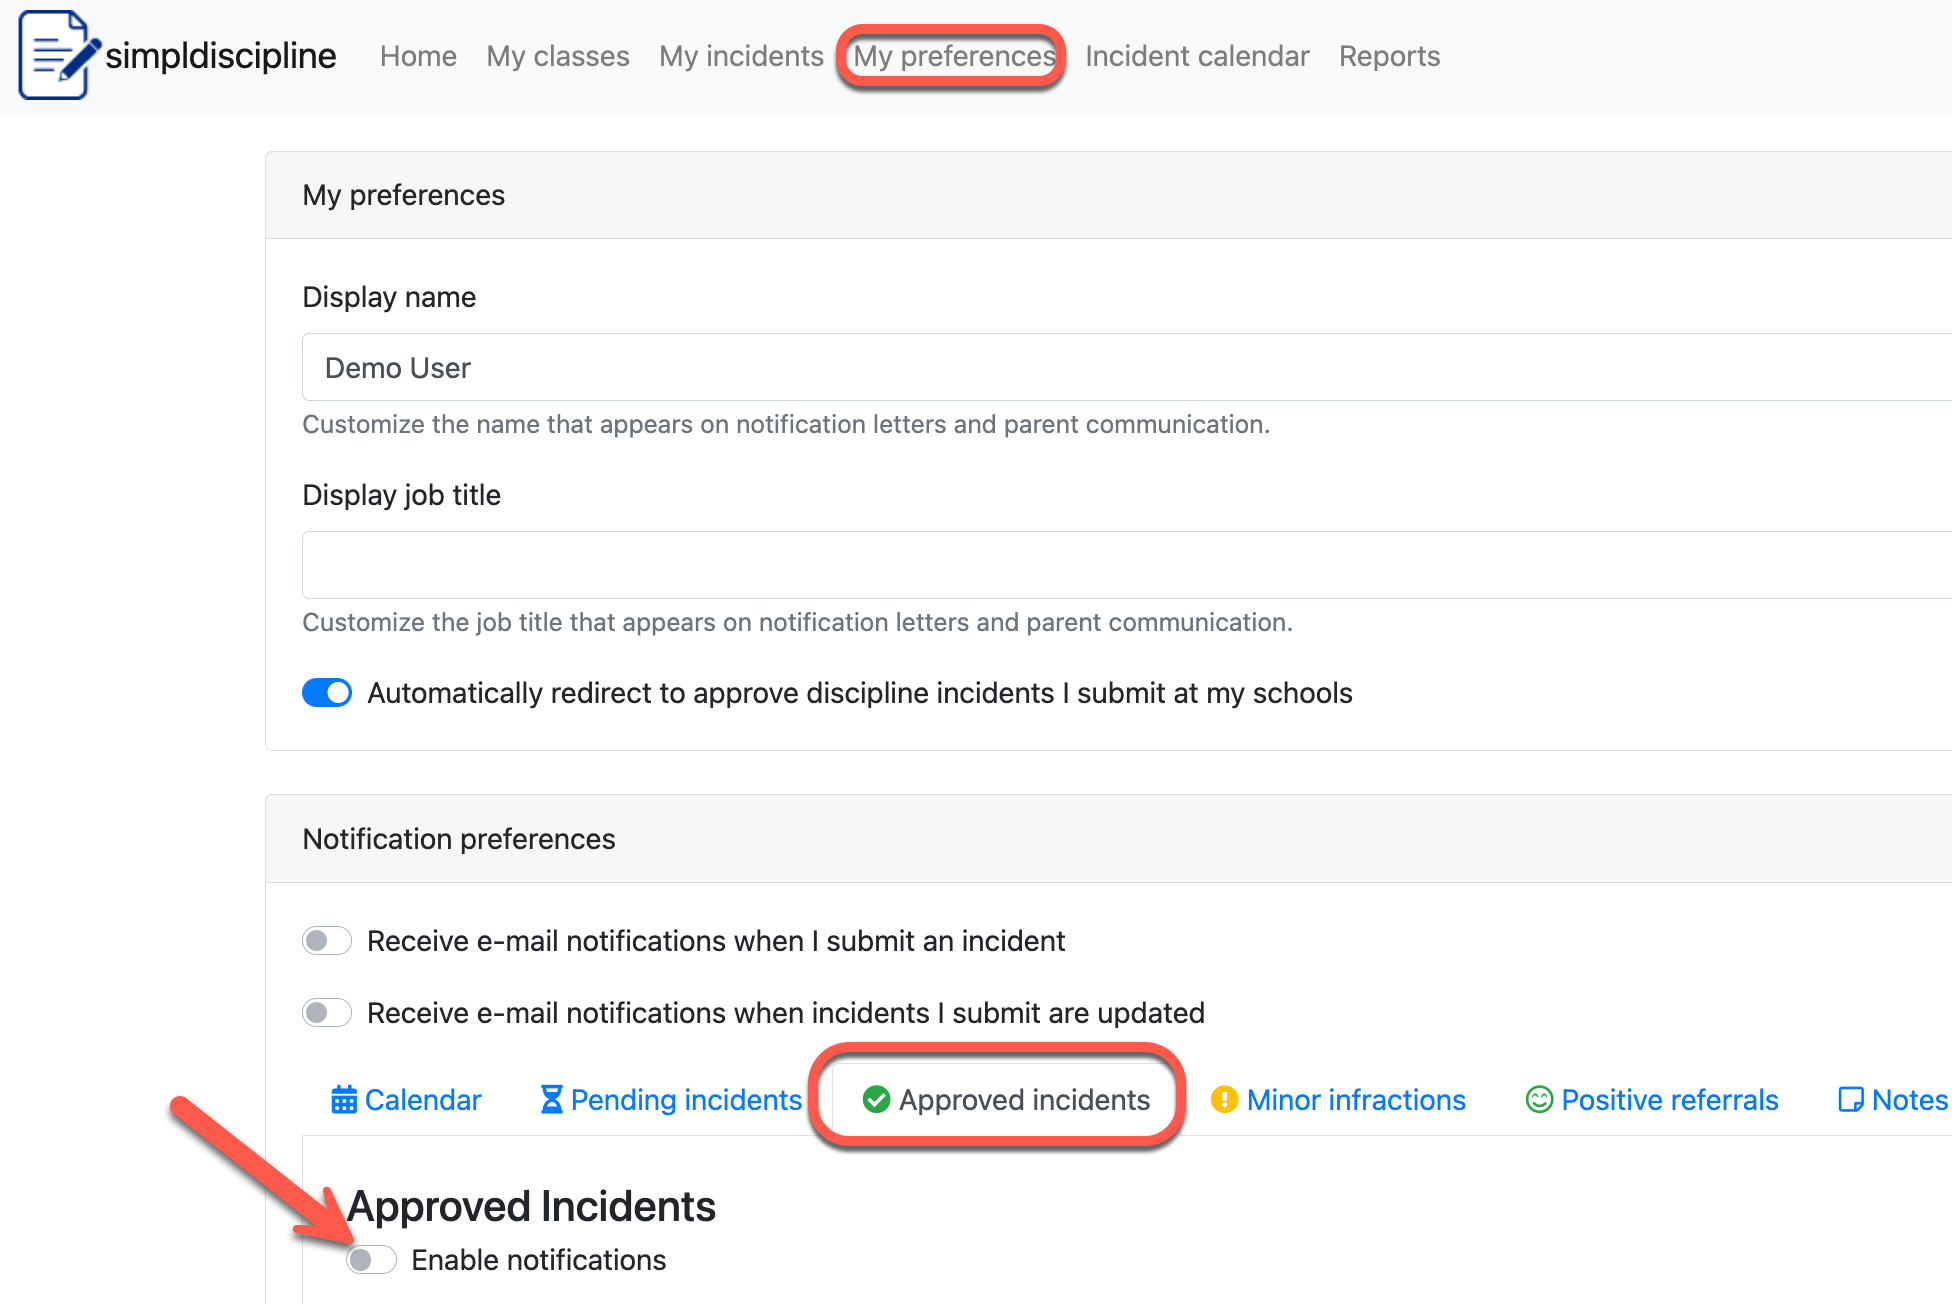Open the My preferences nav item
Image resolution: width=1952 pixels, height=1304 pixels.
(x=953, y=57)
